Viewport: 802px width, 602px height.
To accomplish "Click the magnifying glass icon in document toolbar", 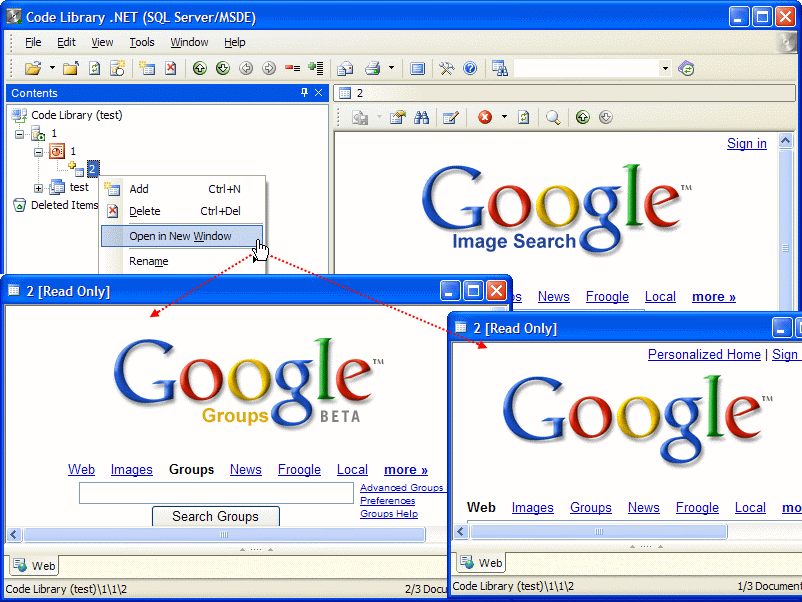I will 553,118.
